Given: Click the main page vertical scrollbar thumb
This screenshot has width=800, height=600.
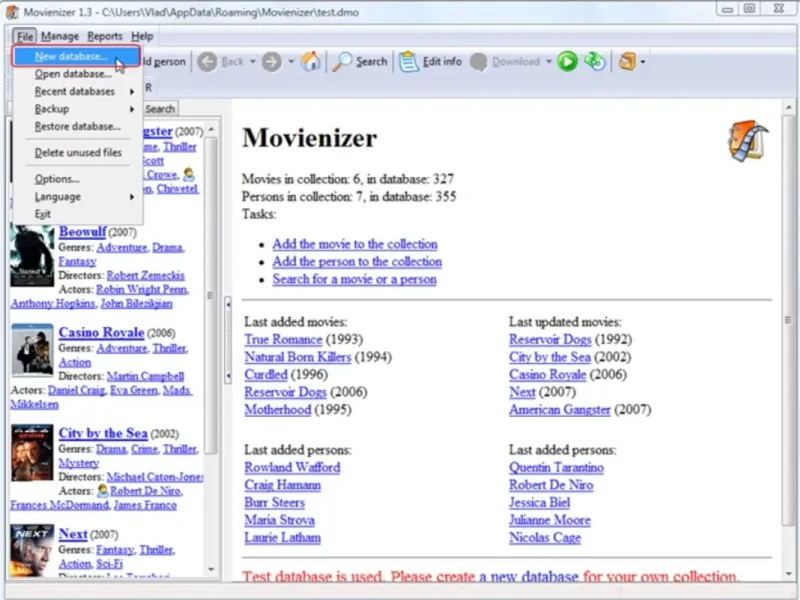Looking at the screenshot, I should click(x=788, y=319).
